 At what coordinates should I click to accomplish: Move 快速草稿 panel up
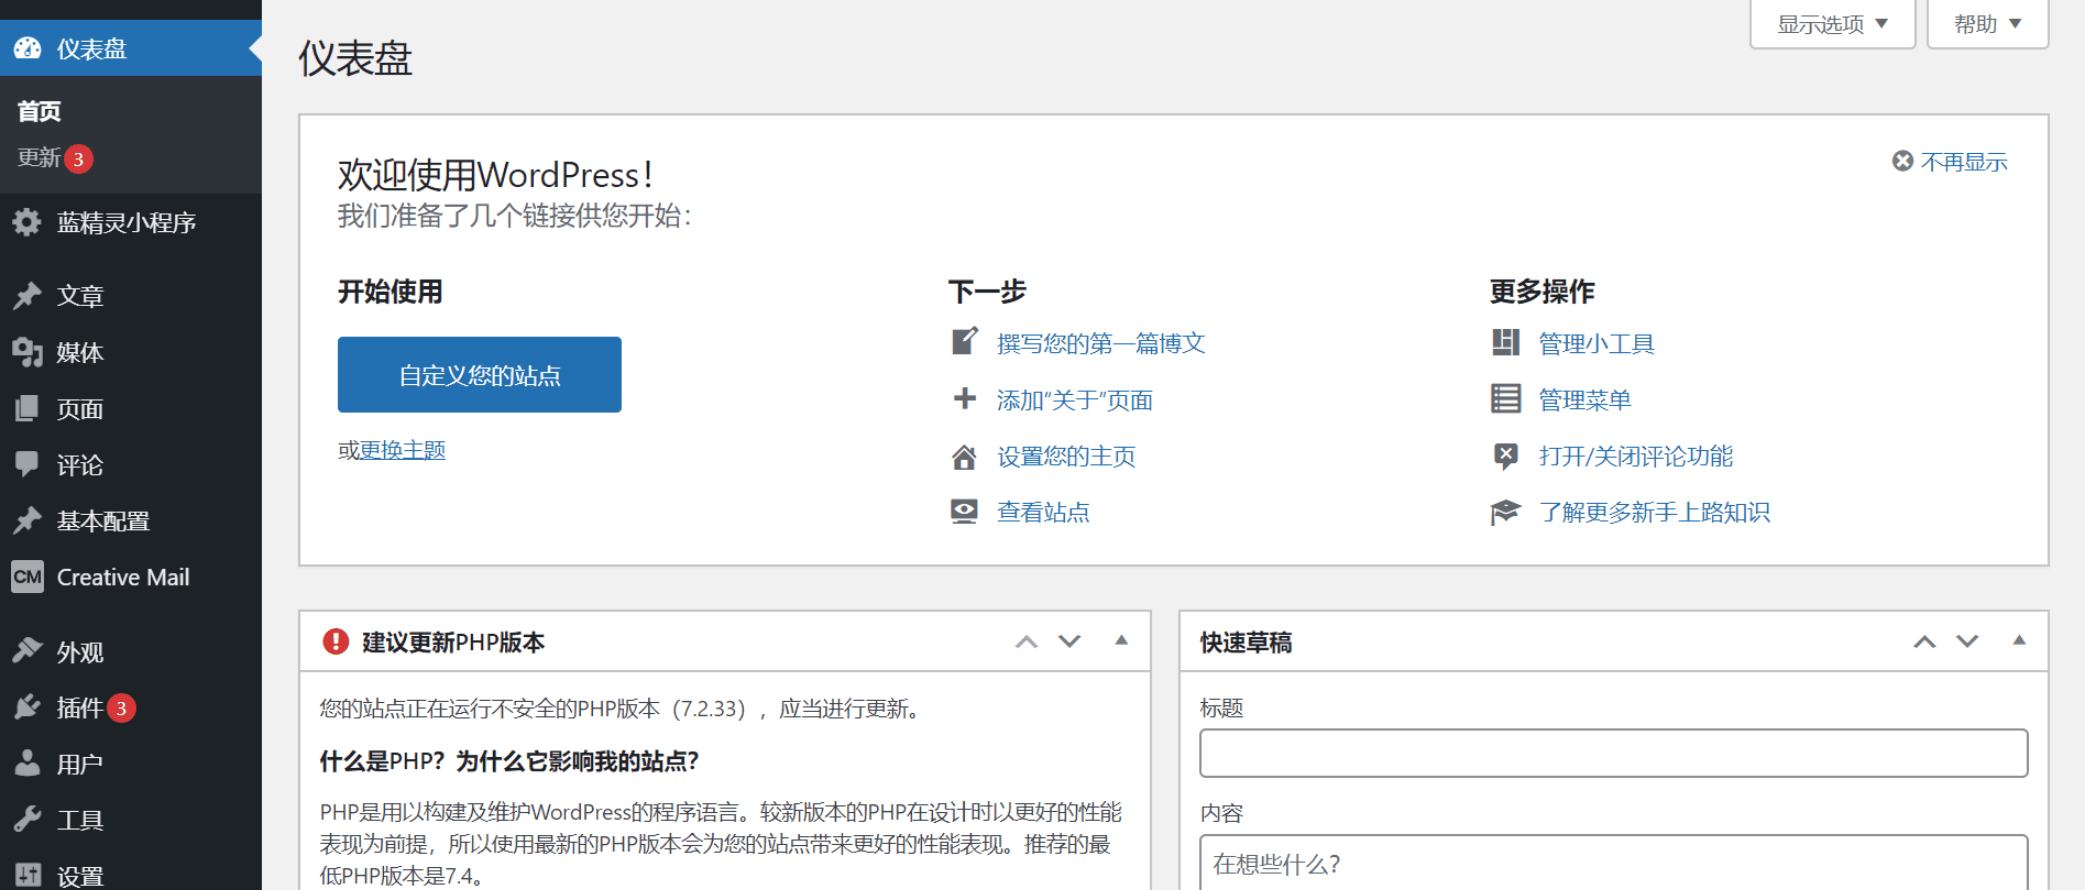pyautogui.click(x=1924, y=641)
